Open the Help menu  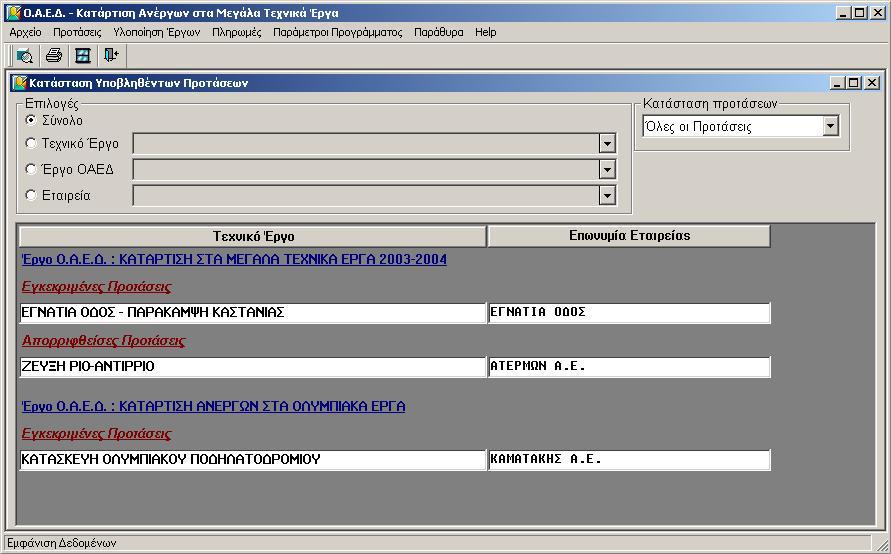pos(486,32)
